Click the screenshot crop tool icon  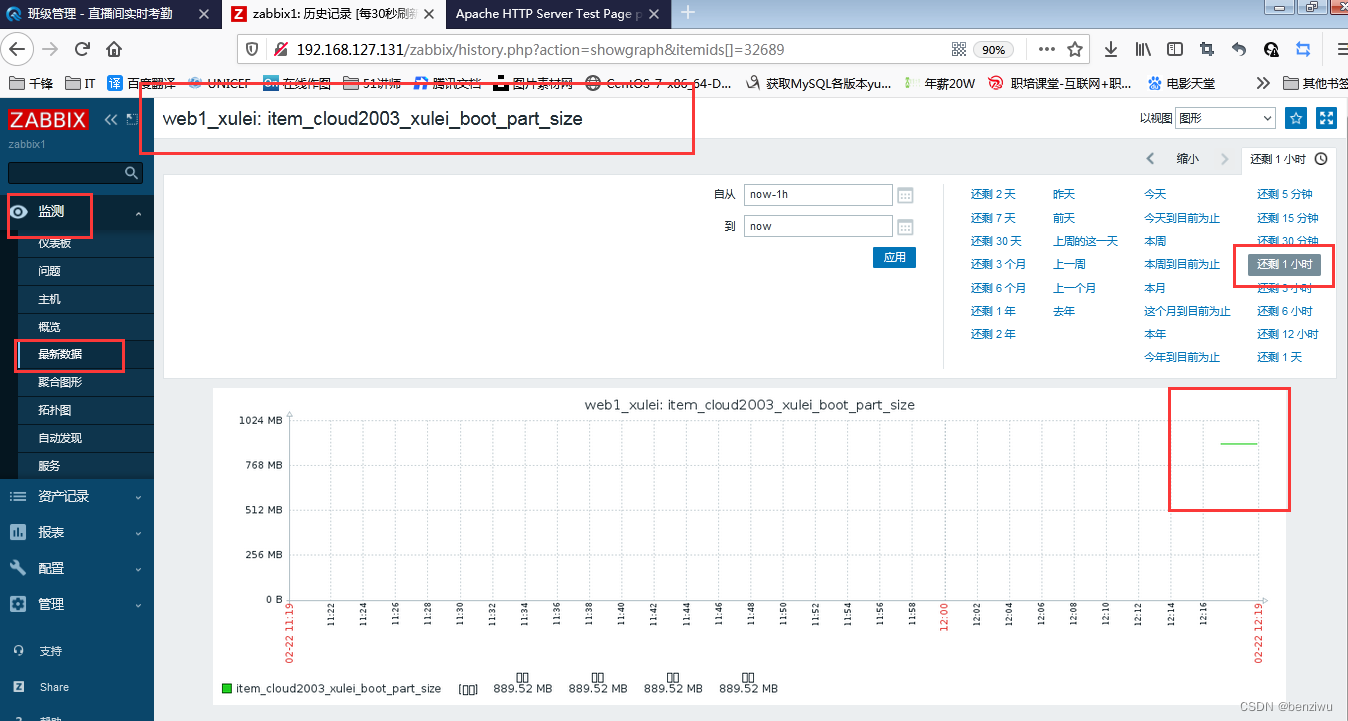point(1207,49)
